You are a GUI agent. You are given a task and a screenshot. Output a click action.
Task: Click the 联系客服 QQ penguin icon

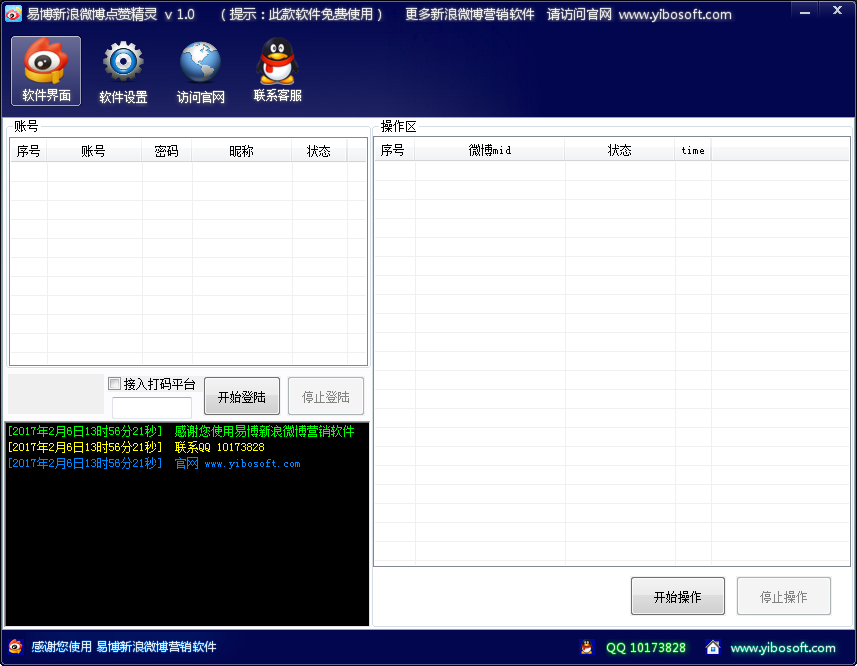pyautogui.click(x=277, y=72)
